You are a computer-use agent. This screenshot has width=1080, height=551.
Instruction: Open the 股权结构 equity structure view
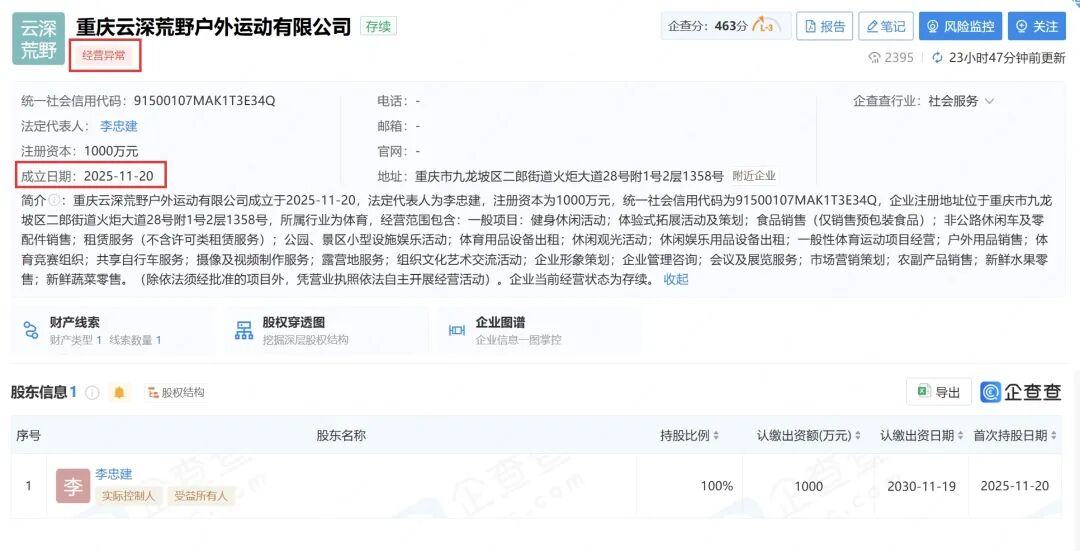point(175,393)
